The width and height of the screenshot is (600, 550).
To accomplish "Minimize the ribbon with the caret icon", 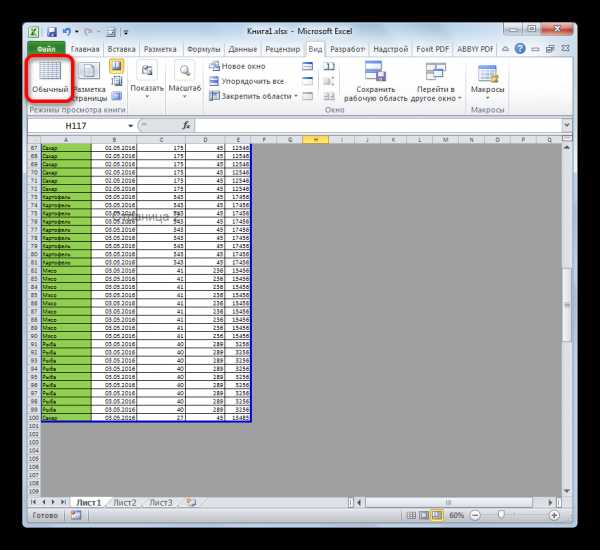I will (505, 49).
